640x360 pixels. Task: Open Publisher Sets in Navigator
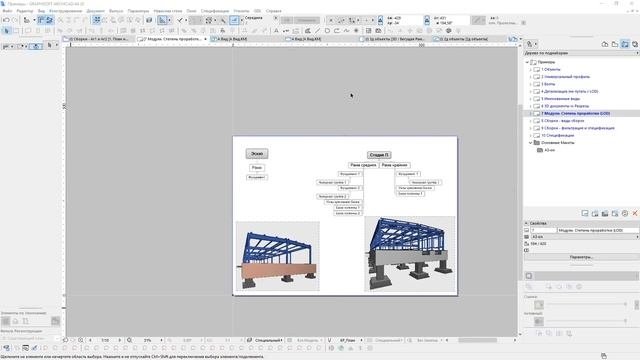635,44
